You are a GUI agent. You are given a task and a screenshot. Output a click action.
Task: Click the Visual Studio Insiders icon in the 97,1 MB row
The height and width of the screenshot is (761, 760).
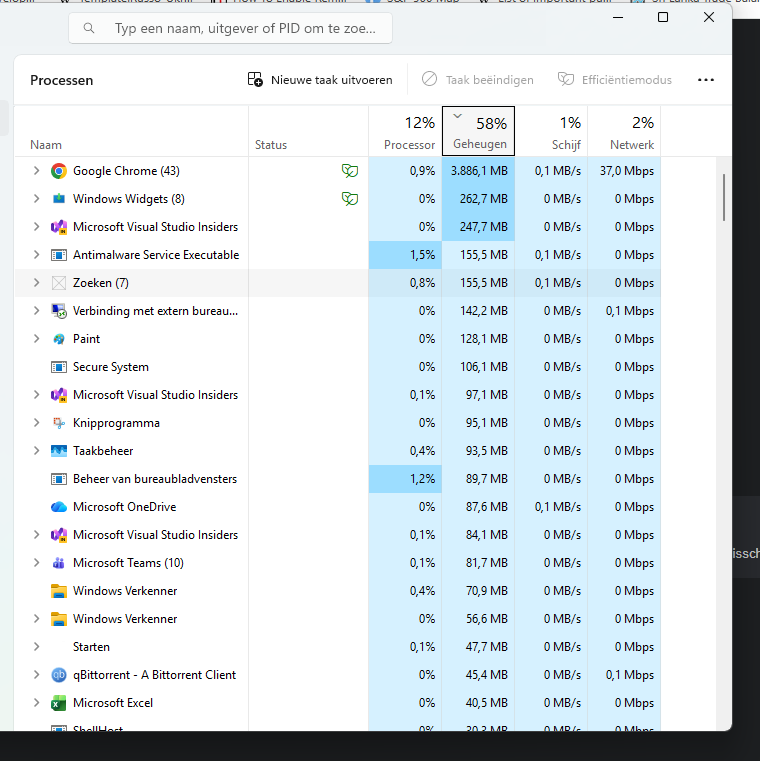pos(59,395)
